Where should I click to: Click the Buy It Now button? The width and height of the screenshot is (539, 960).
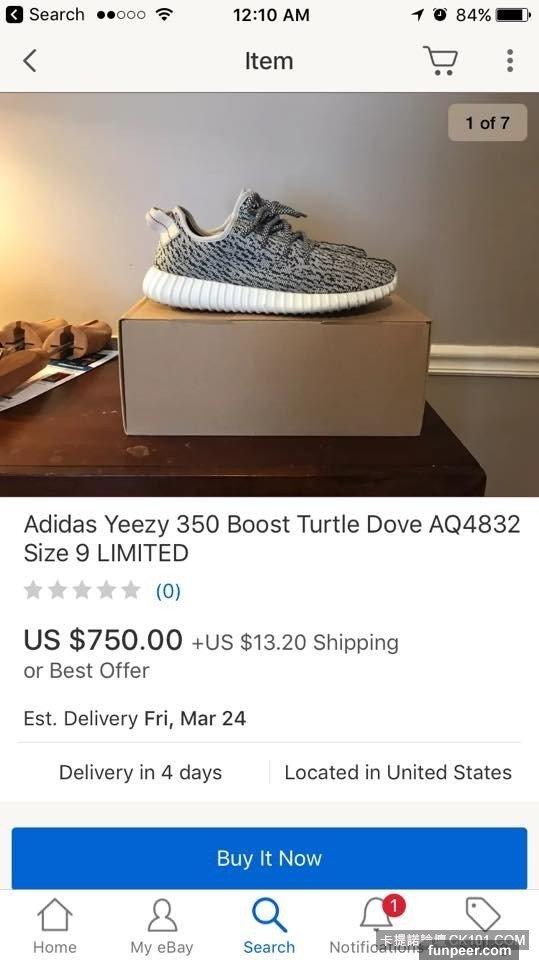point(270,858)
